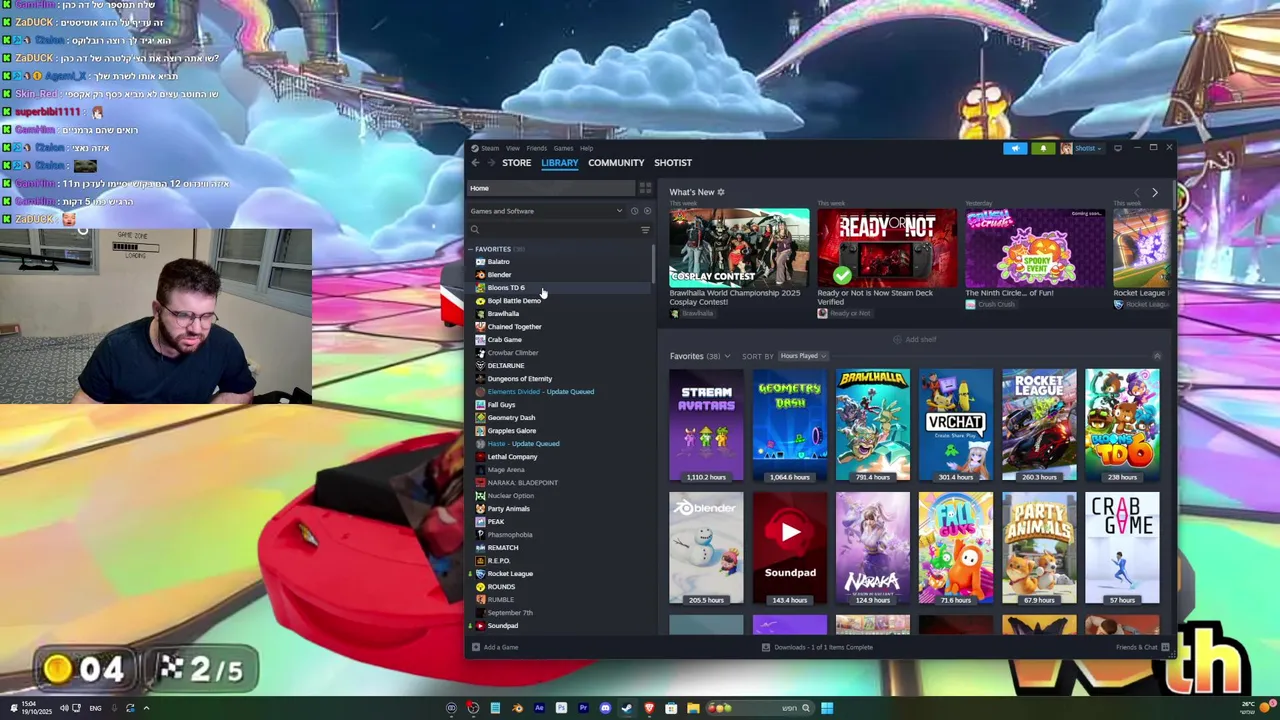Select Bloons TD 6 in the list

coord(505,288)
